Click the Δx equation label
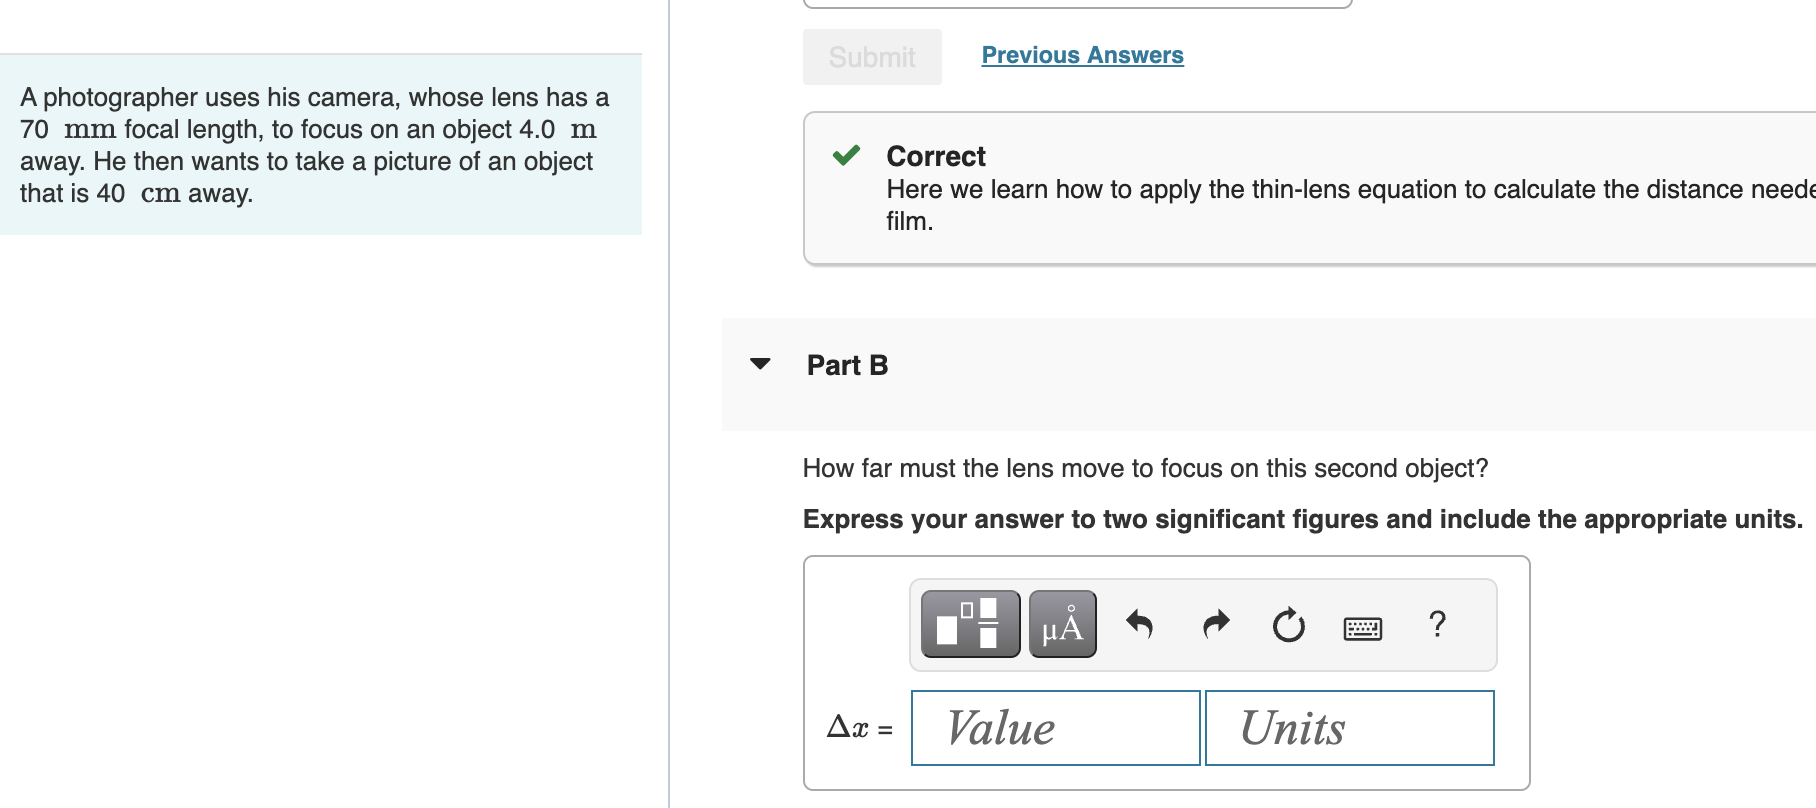Viewport: 1816px width, 808px height. coord(859,728)
